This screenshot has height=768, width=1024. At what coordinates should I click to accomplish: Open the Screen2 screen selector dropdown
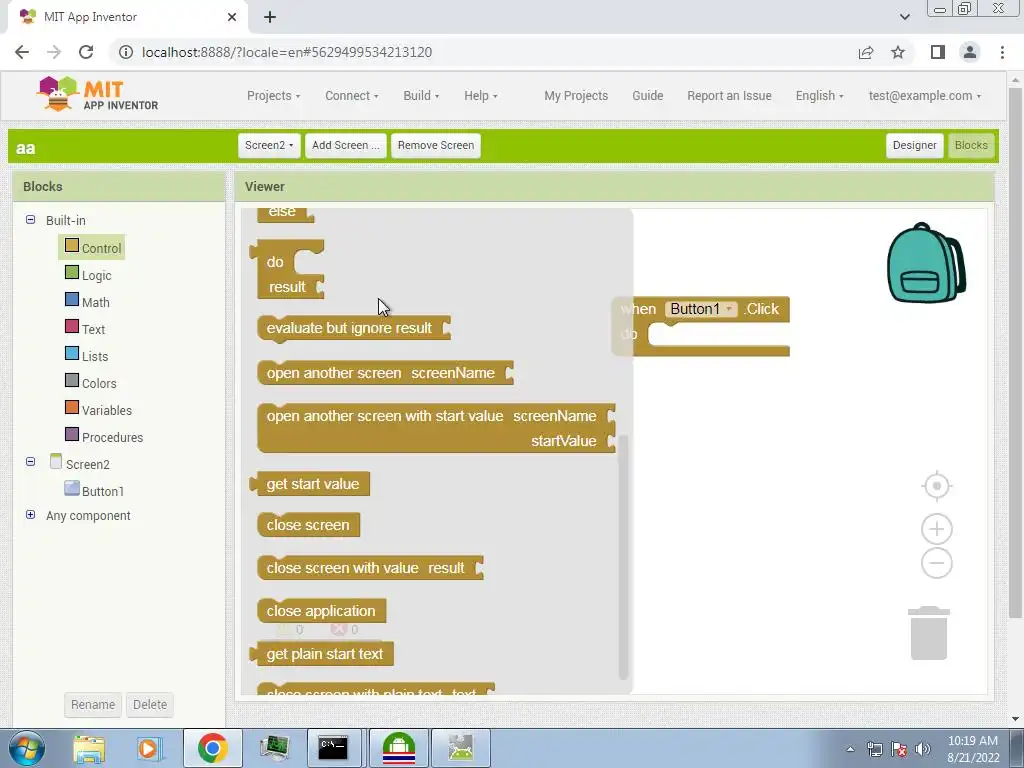point(269,146)
